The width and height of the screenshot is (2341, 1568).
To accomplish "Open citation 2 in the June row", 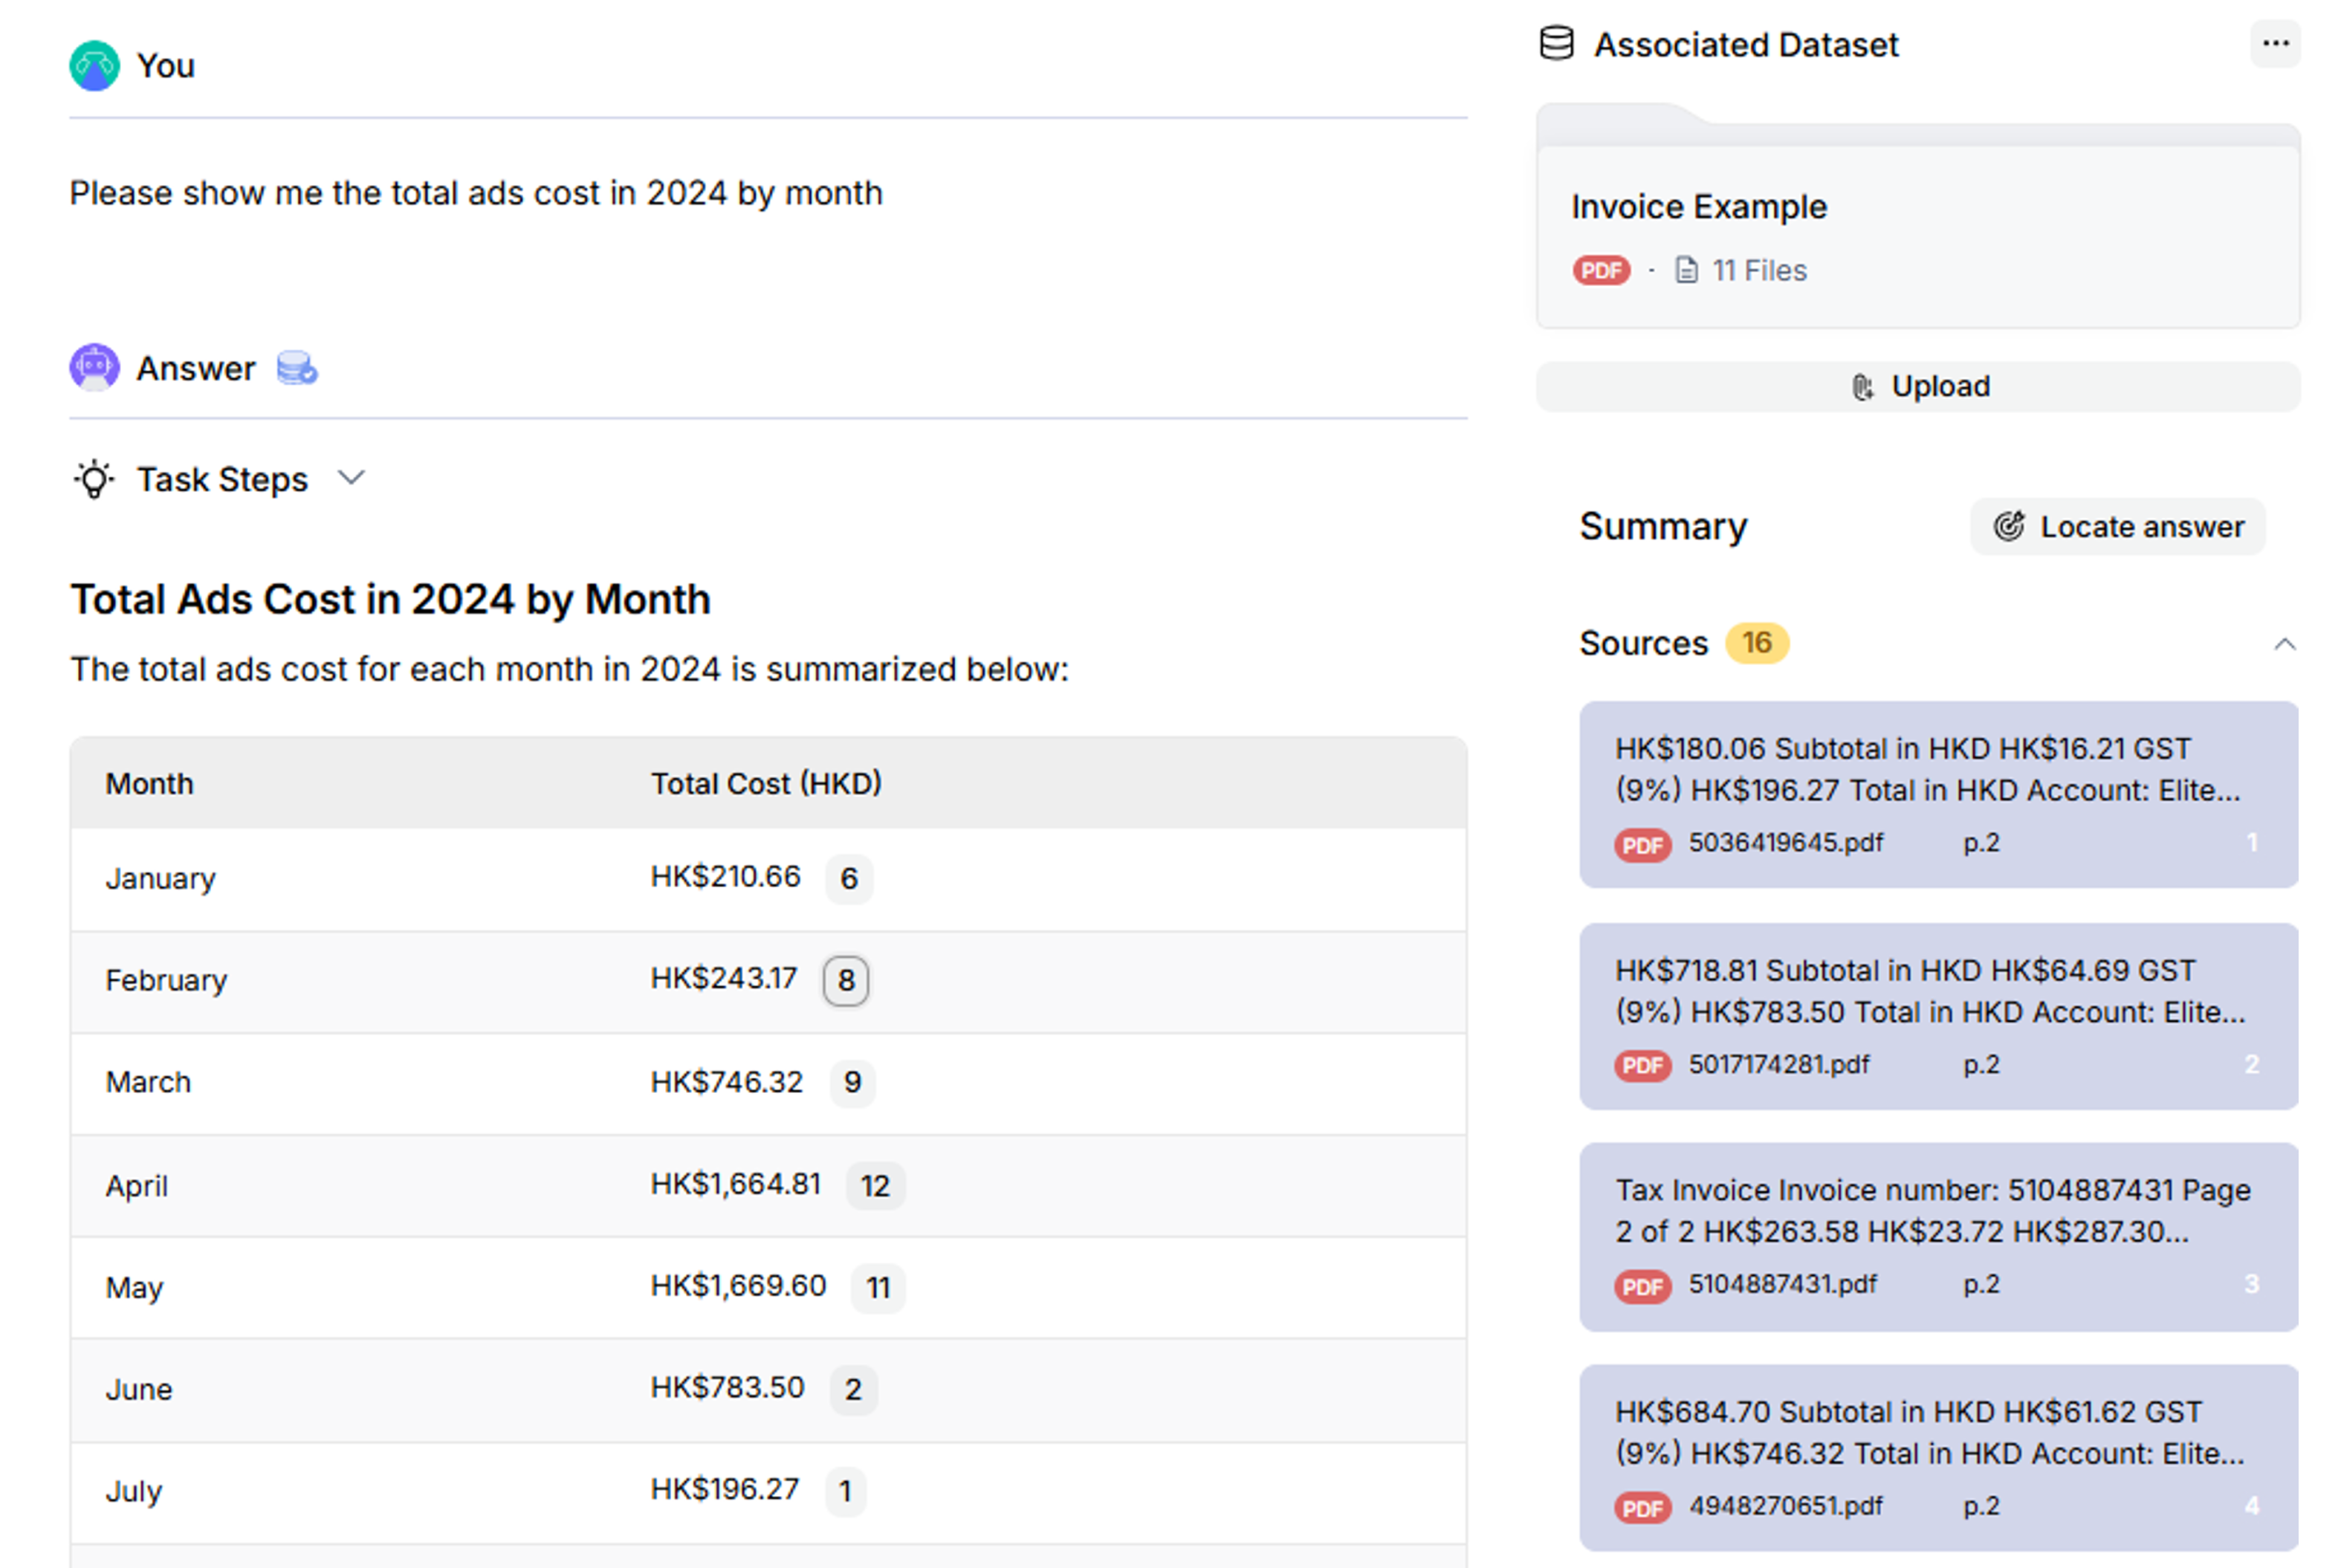I will pyautogui.click(x=853, y=1389).
